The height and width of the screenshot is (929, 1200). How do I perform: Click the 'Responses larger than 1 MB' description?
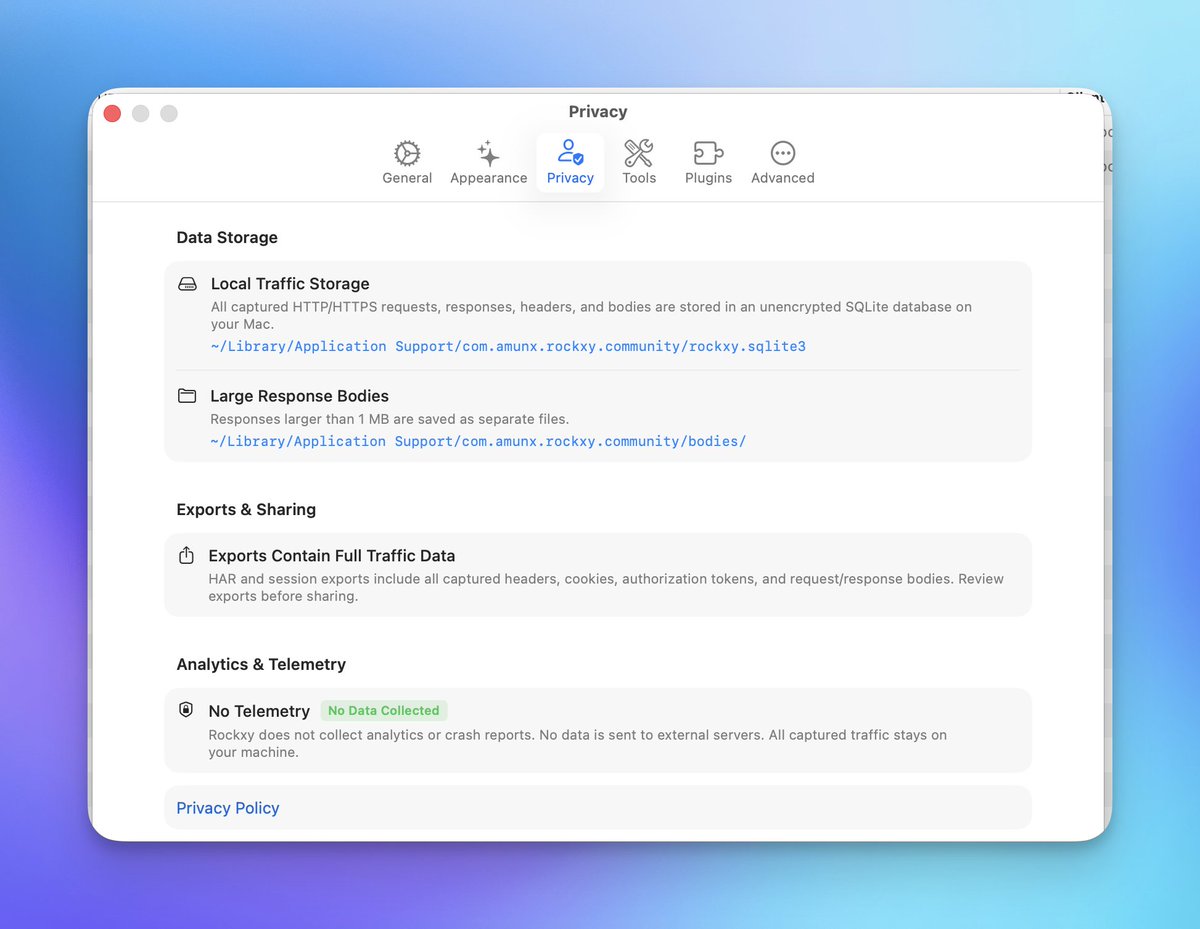[390, 419]
